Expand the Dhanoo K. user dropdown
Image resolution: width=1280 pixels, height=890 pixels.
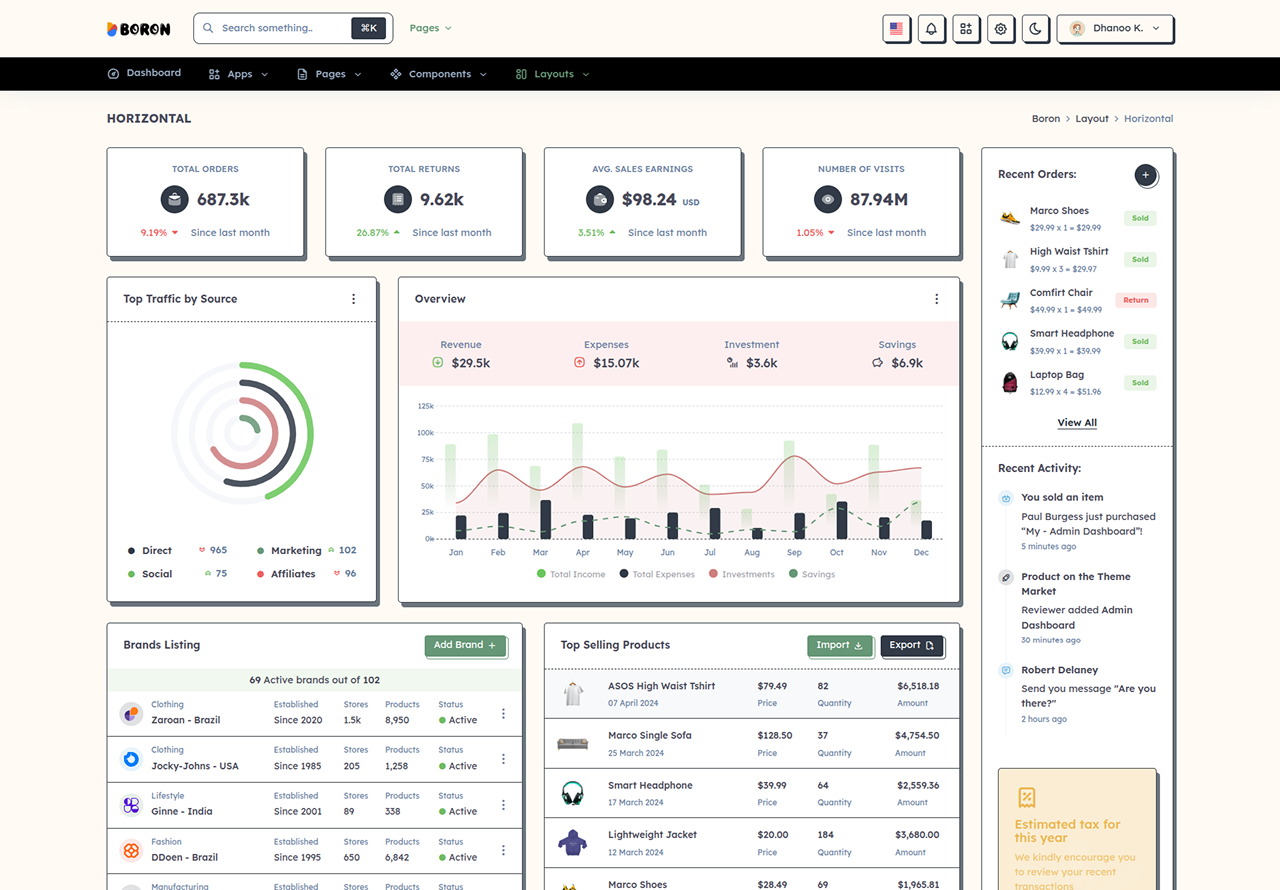pyautogui.click(x=1115, y=29)
